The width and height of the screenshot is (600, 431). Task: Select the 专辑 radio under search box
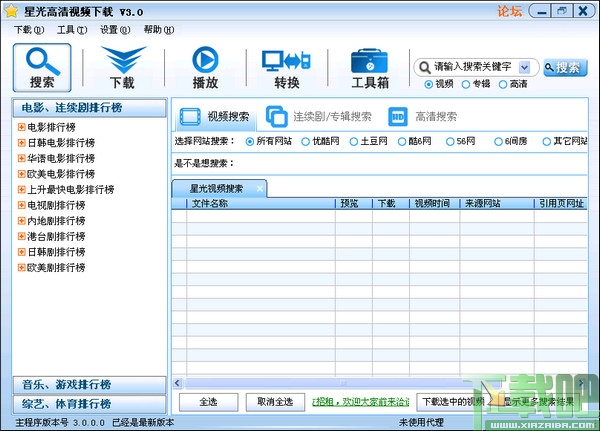pyautogui.click(x=466, y=84)
